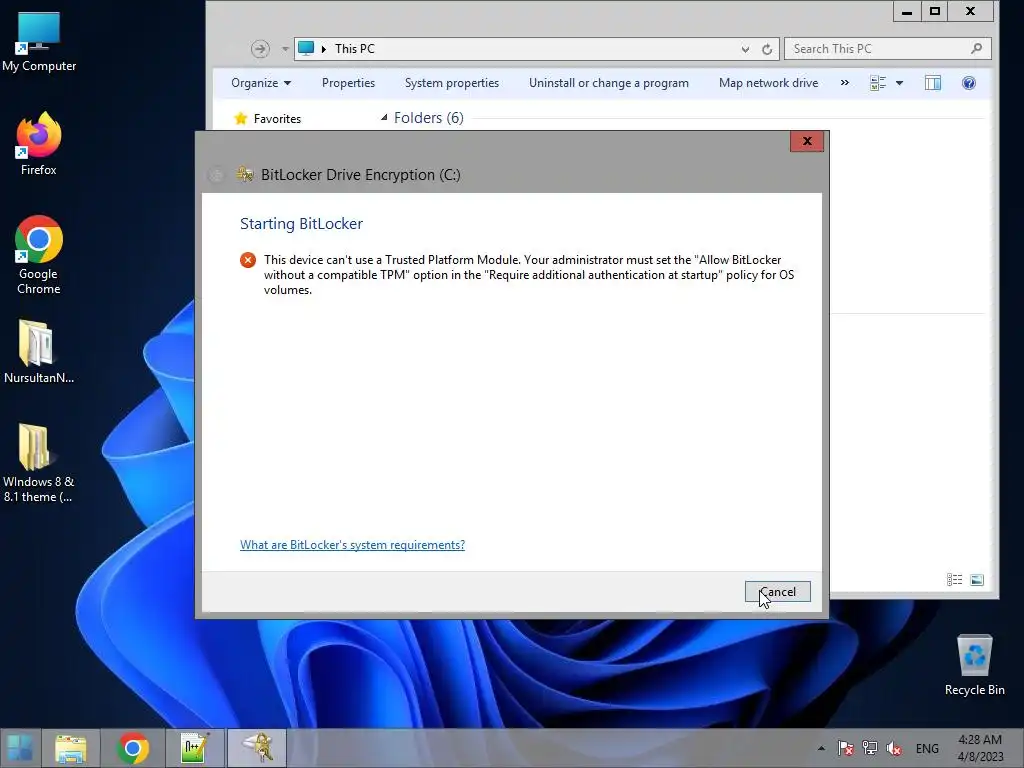Open System properties in Explorer toolbar
This screenshot has height=768, width=1024.
(x=452, y=83)
